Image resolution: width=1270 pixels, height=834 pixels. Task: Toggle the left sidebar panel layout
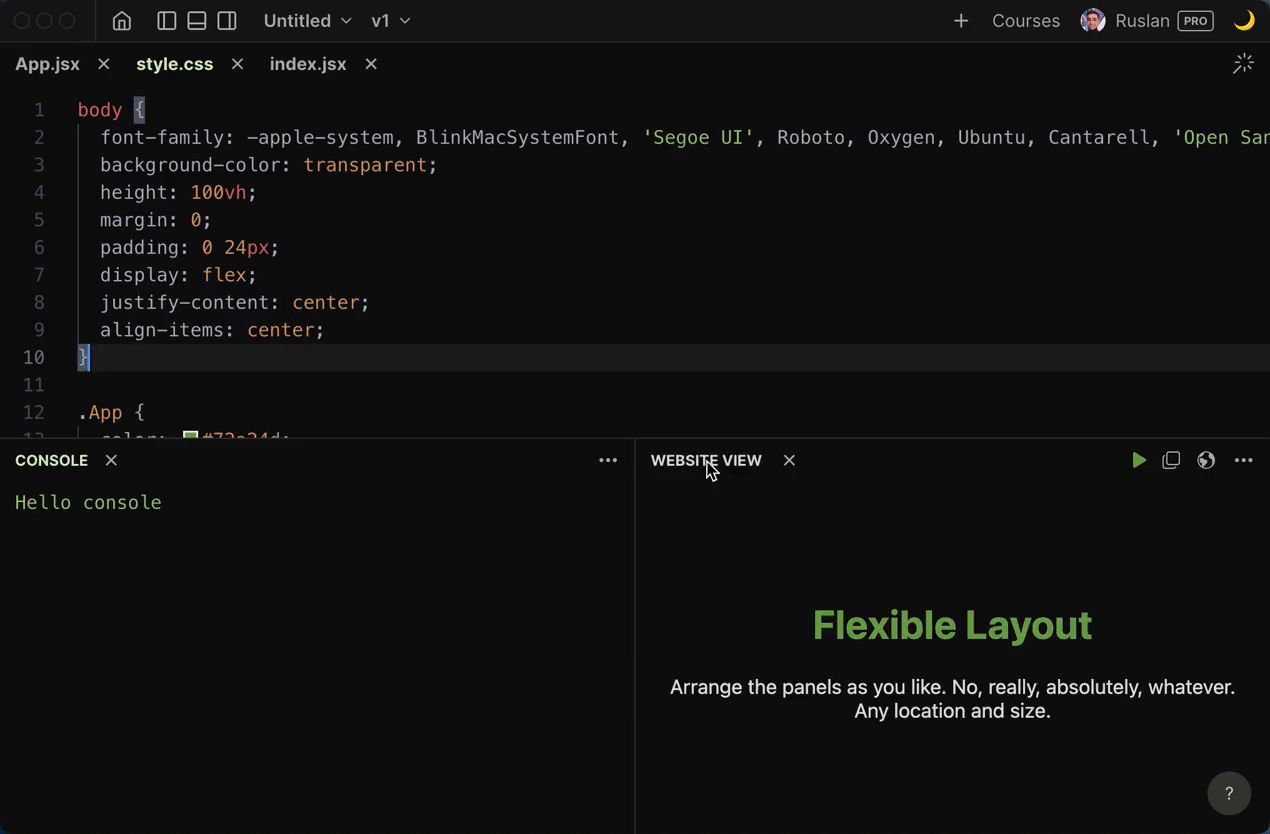pyautogui.click(x=167, y=21)
